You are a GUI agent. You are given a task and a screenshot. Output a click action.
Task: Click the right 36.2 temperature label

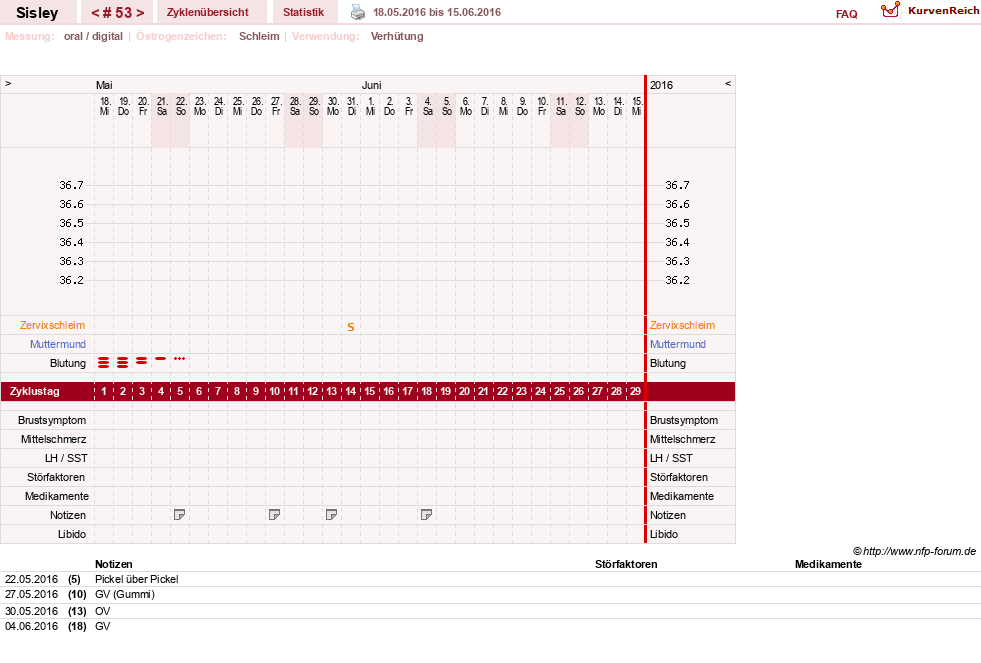click(678, 280)
